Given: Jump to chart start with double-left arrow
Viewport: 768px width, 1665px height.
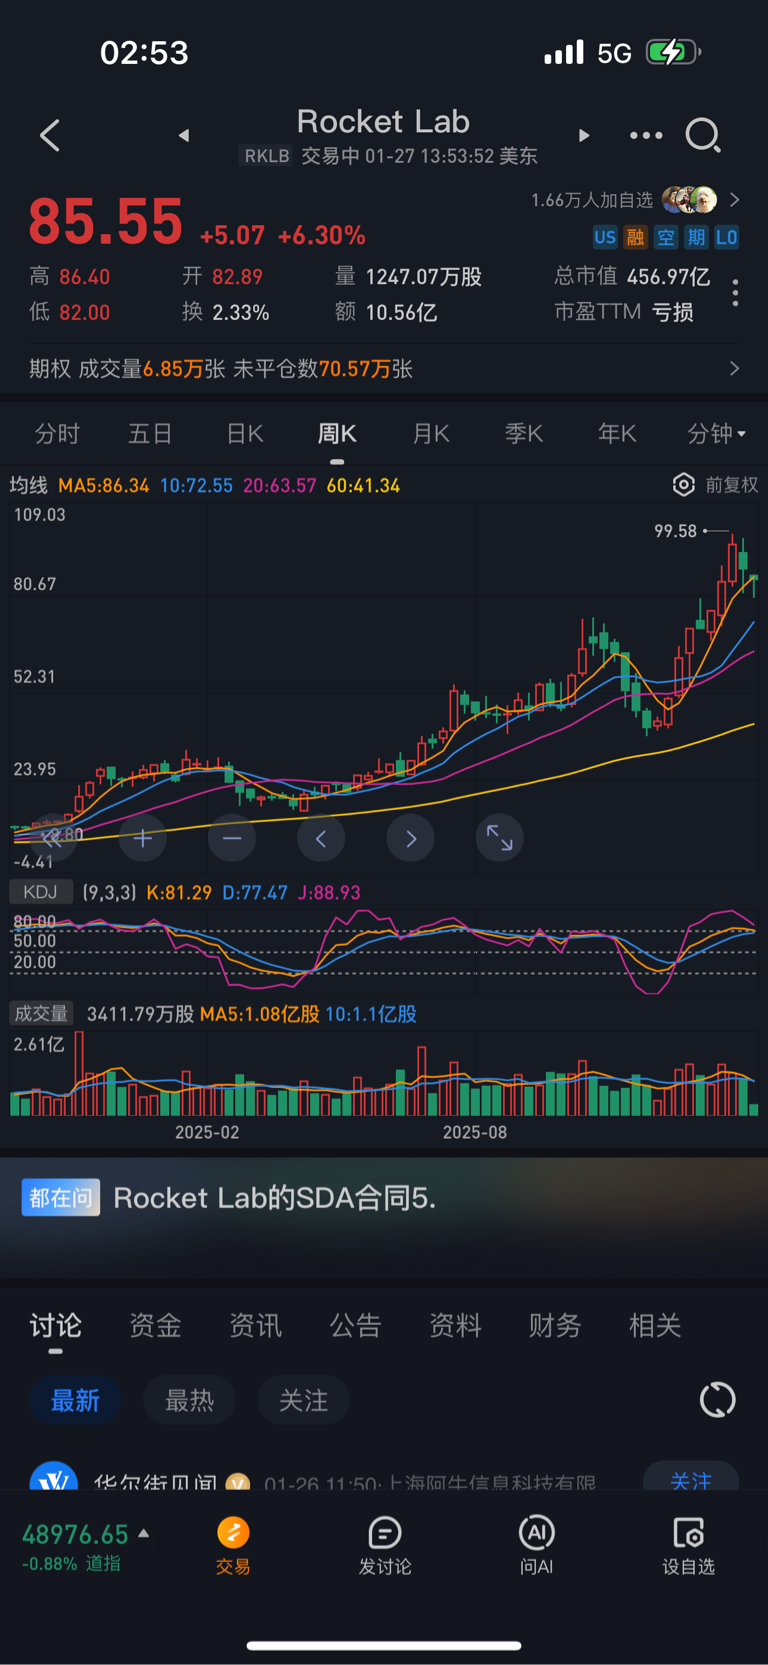Looking at the screenshot, I should click(52, 838).
